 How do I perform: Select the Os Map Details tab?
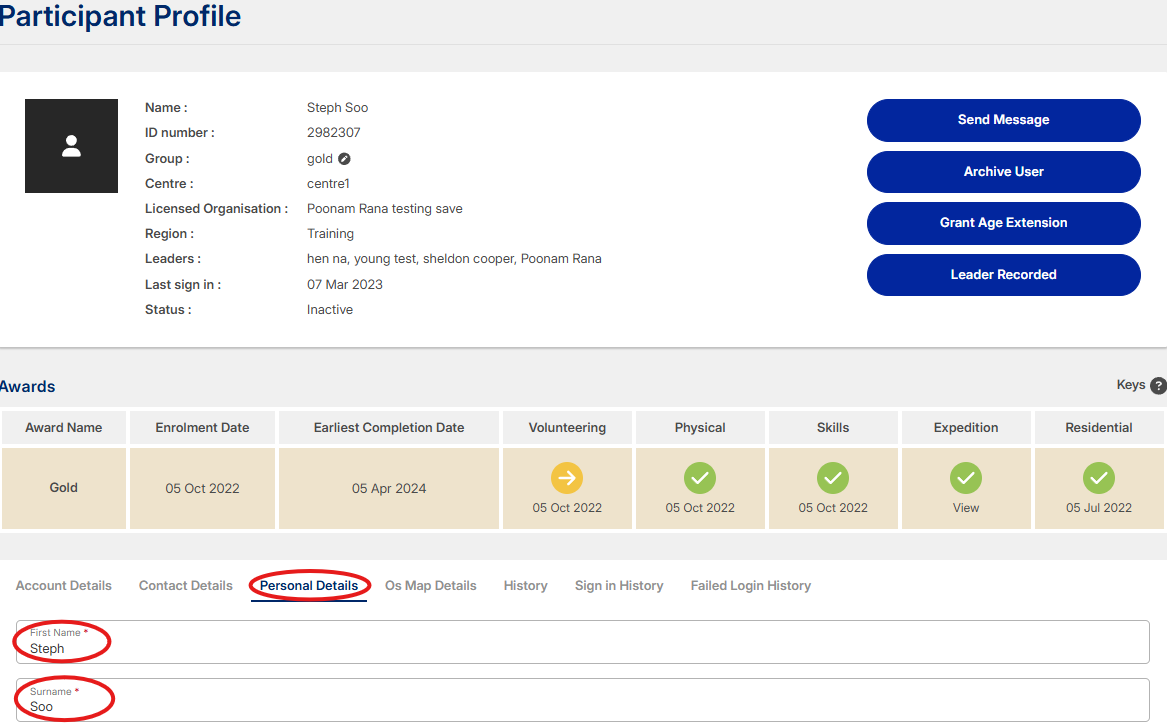431,586
